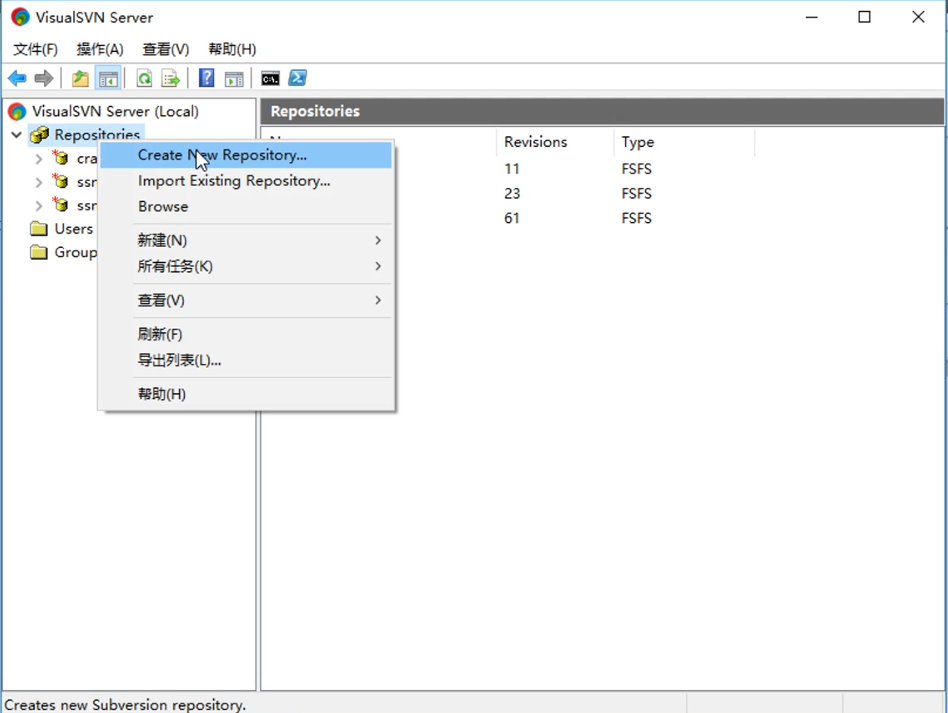This screenshot has width=948, height=713.
Task: Select the Repositories tree item label
Action: pyautogui.click(x=97, y=134)
